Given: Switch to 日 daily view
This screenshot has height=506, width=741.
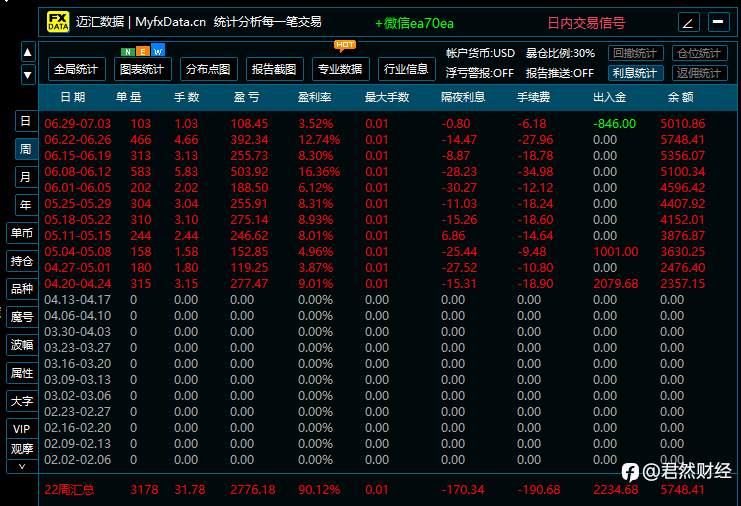Looking at the screenshot, I should coord(26,121).
